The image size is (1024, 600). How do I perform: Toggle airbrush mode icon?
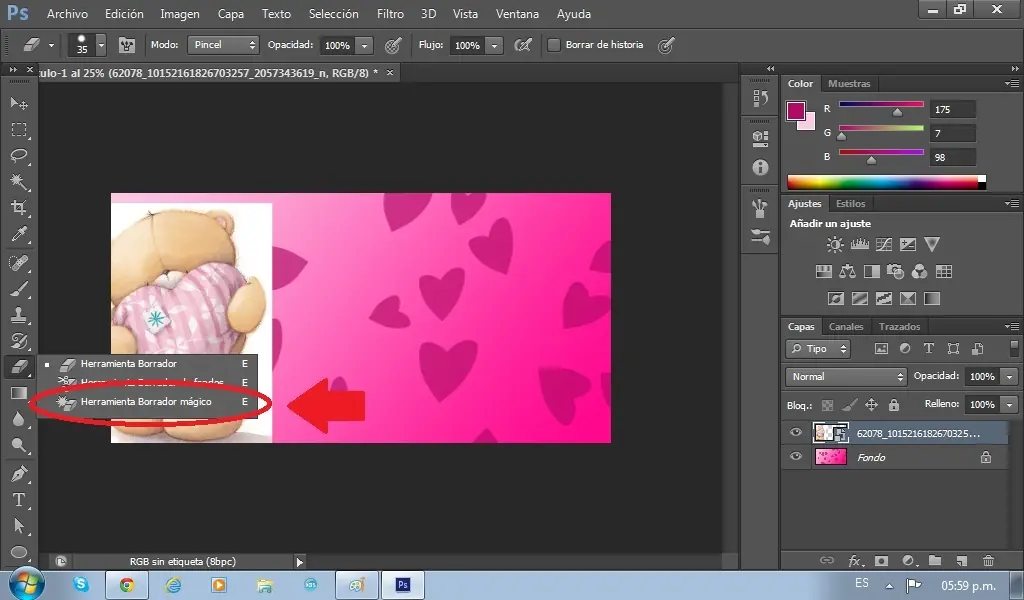522,45
